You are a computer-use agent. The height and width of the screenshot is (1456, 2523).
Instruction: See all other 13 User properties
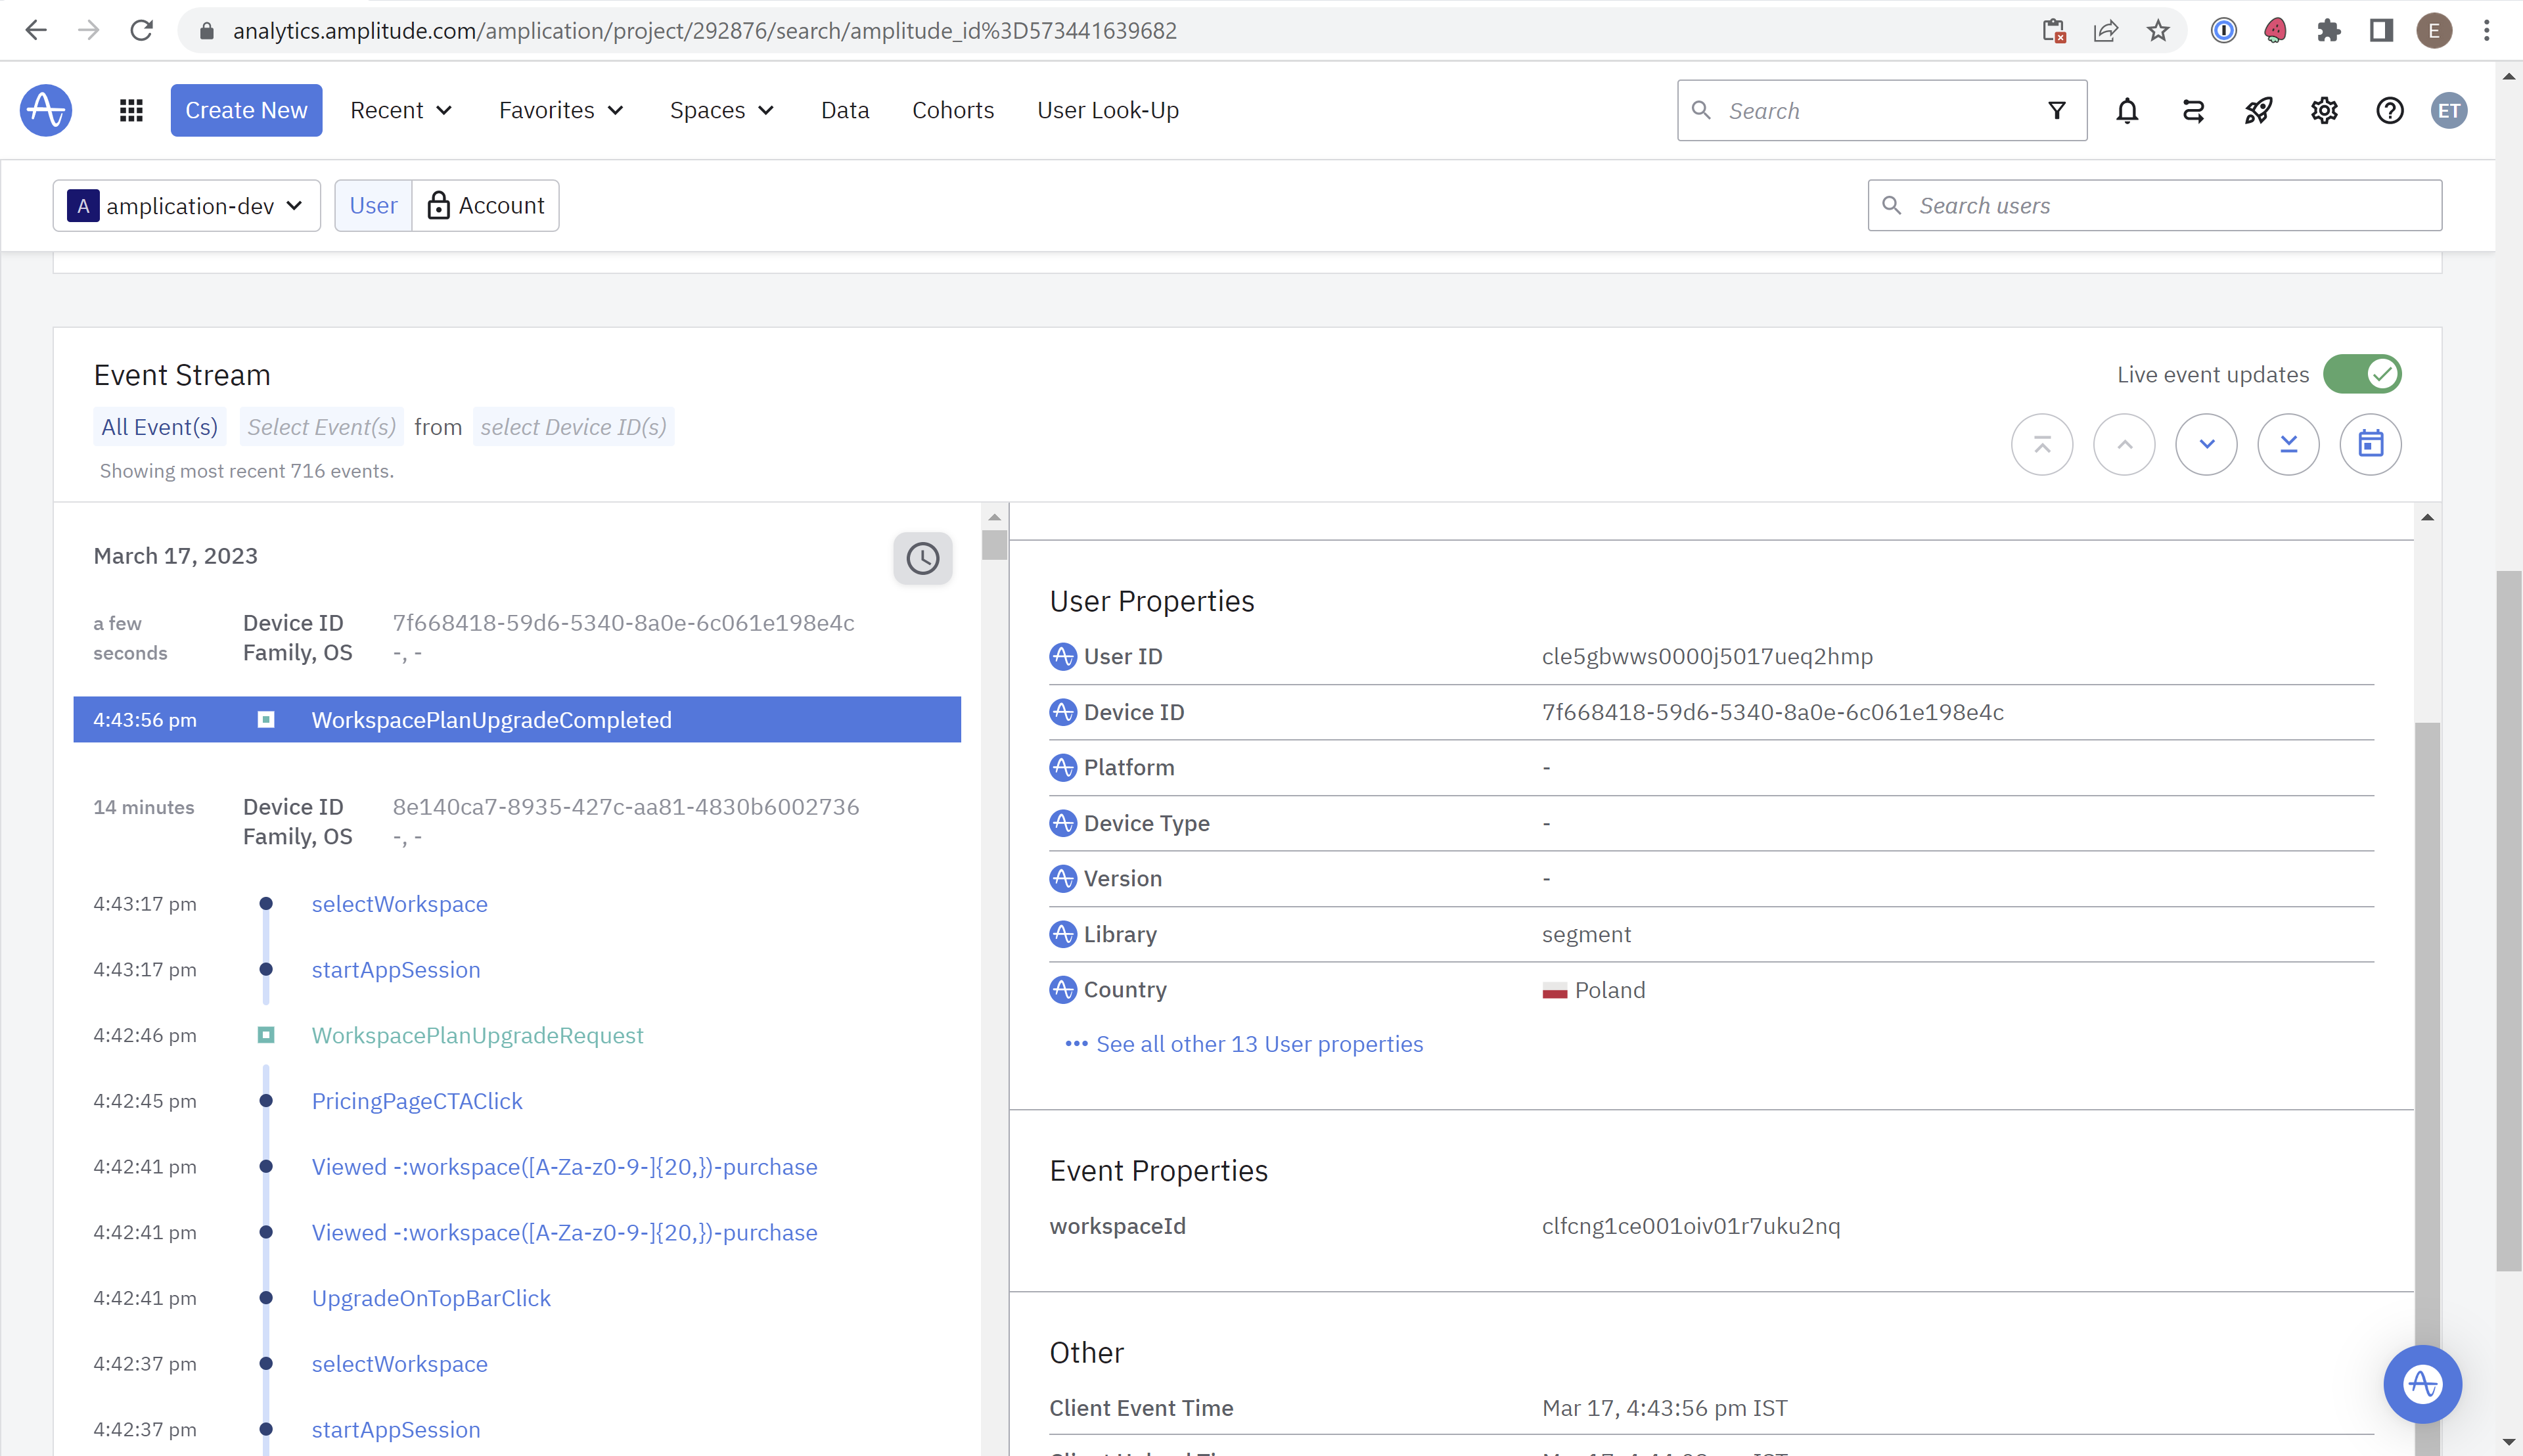(x=1260, y=1043)
